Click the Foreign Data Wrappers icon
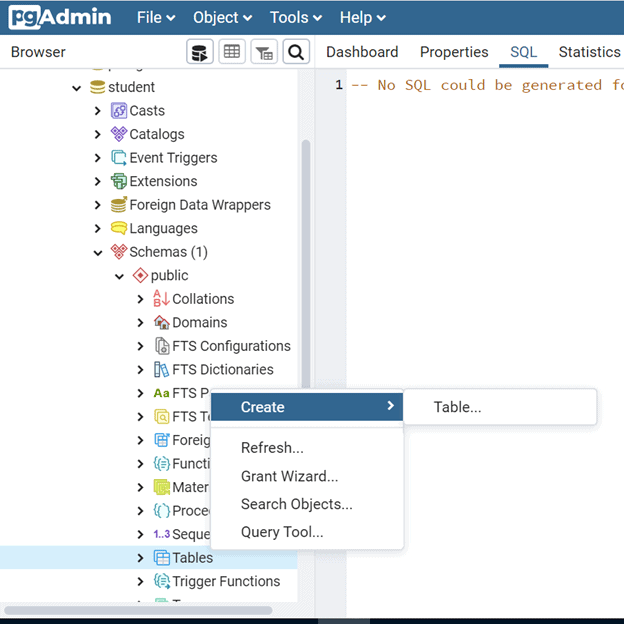The image size is (624, 624). pos(119,205)
